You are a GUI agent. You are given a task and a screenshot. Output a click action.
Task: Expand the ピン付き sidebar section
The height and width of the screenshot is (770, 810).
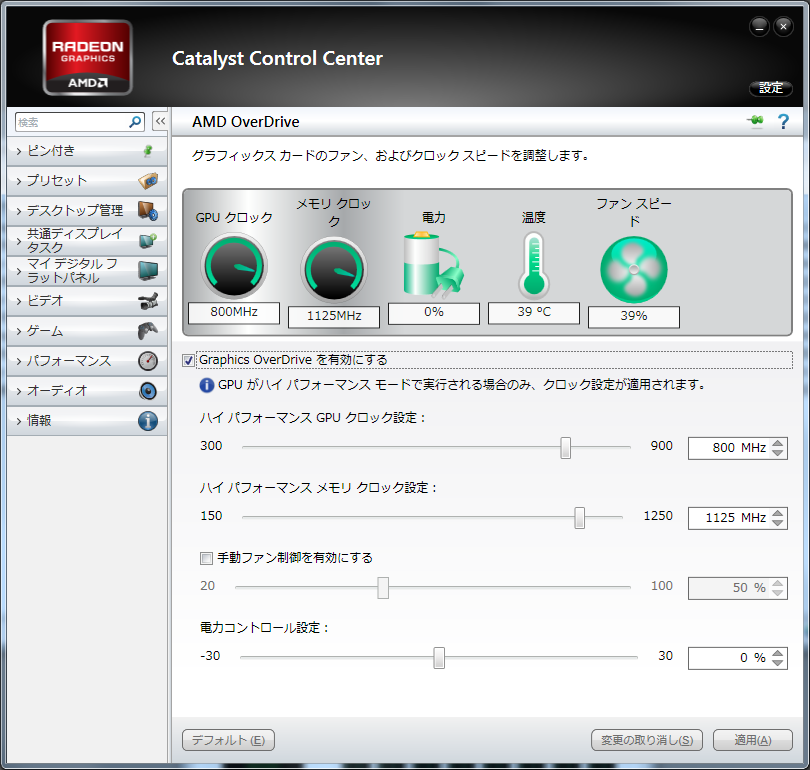[85, 151]
